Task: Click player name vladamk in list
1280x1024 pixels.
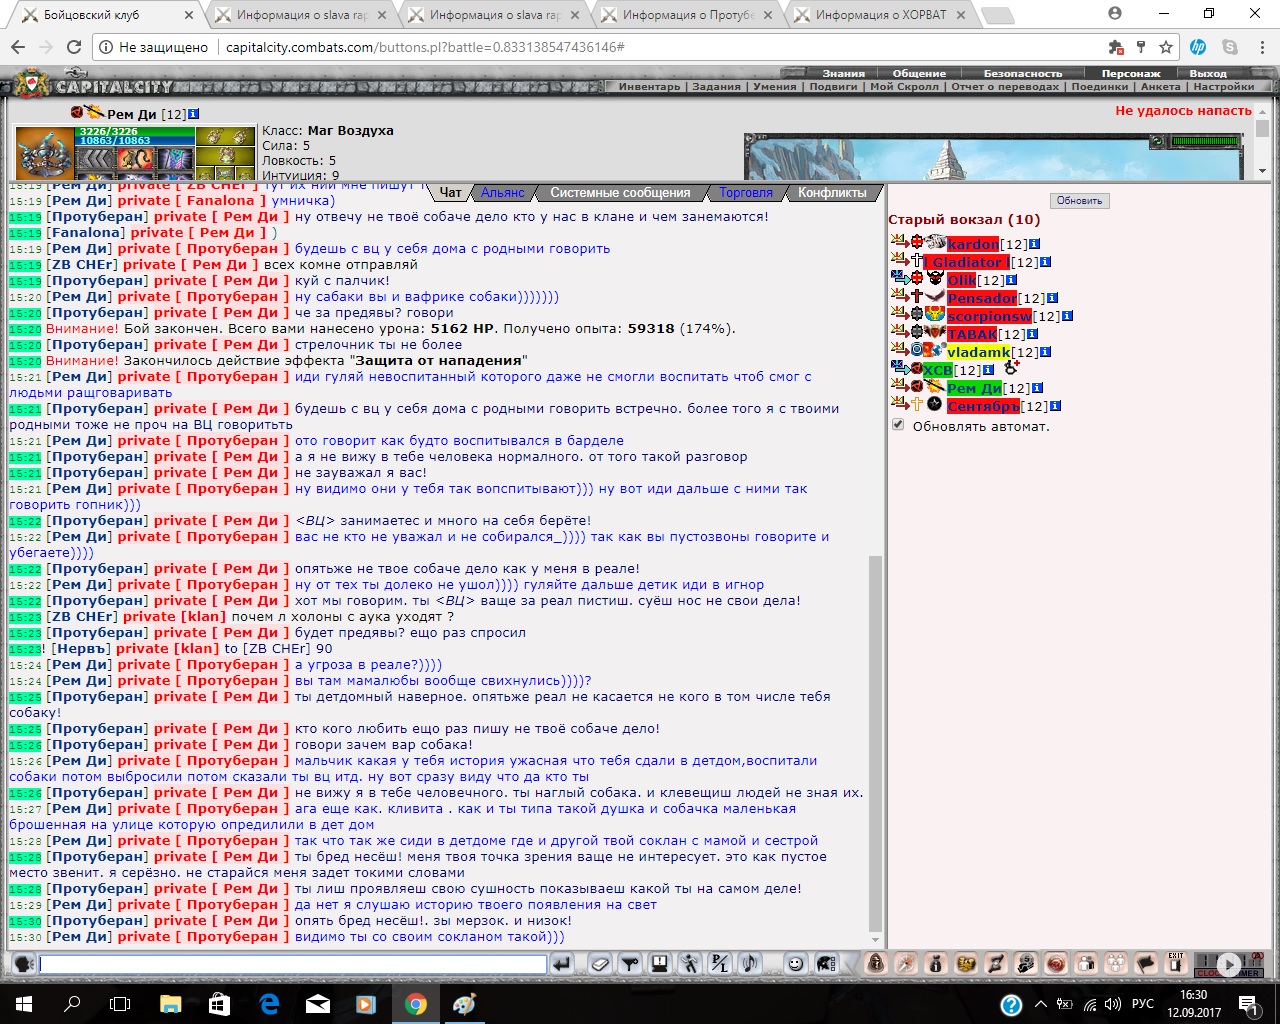Action: [x=979, y=352]
